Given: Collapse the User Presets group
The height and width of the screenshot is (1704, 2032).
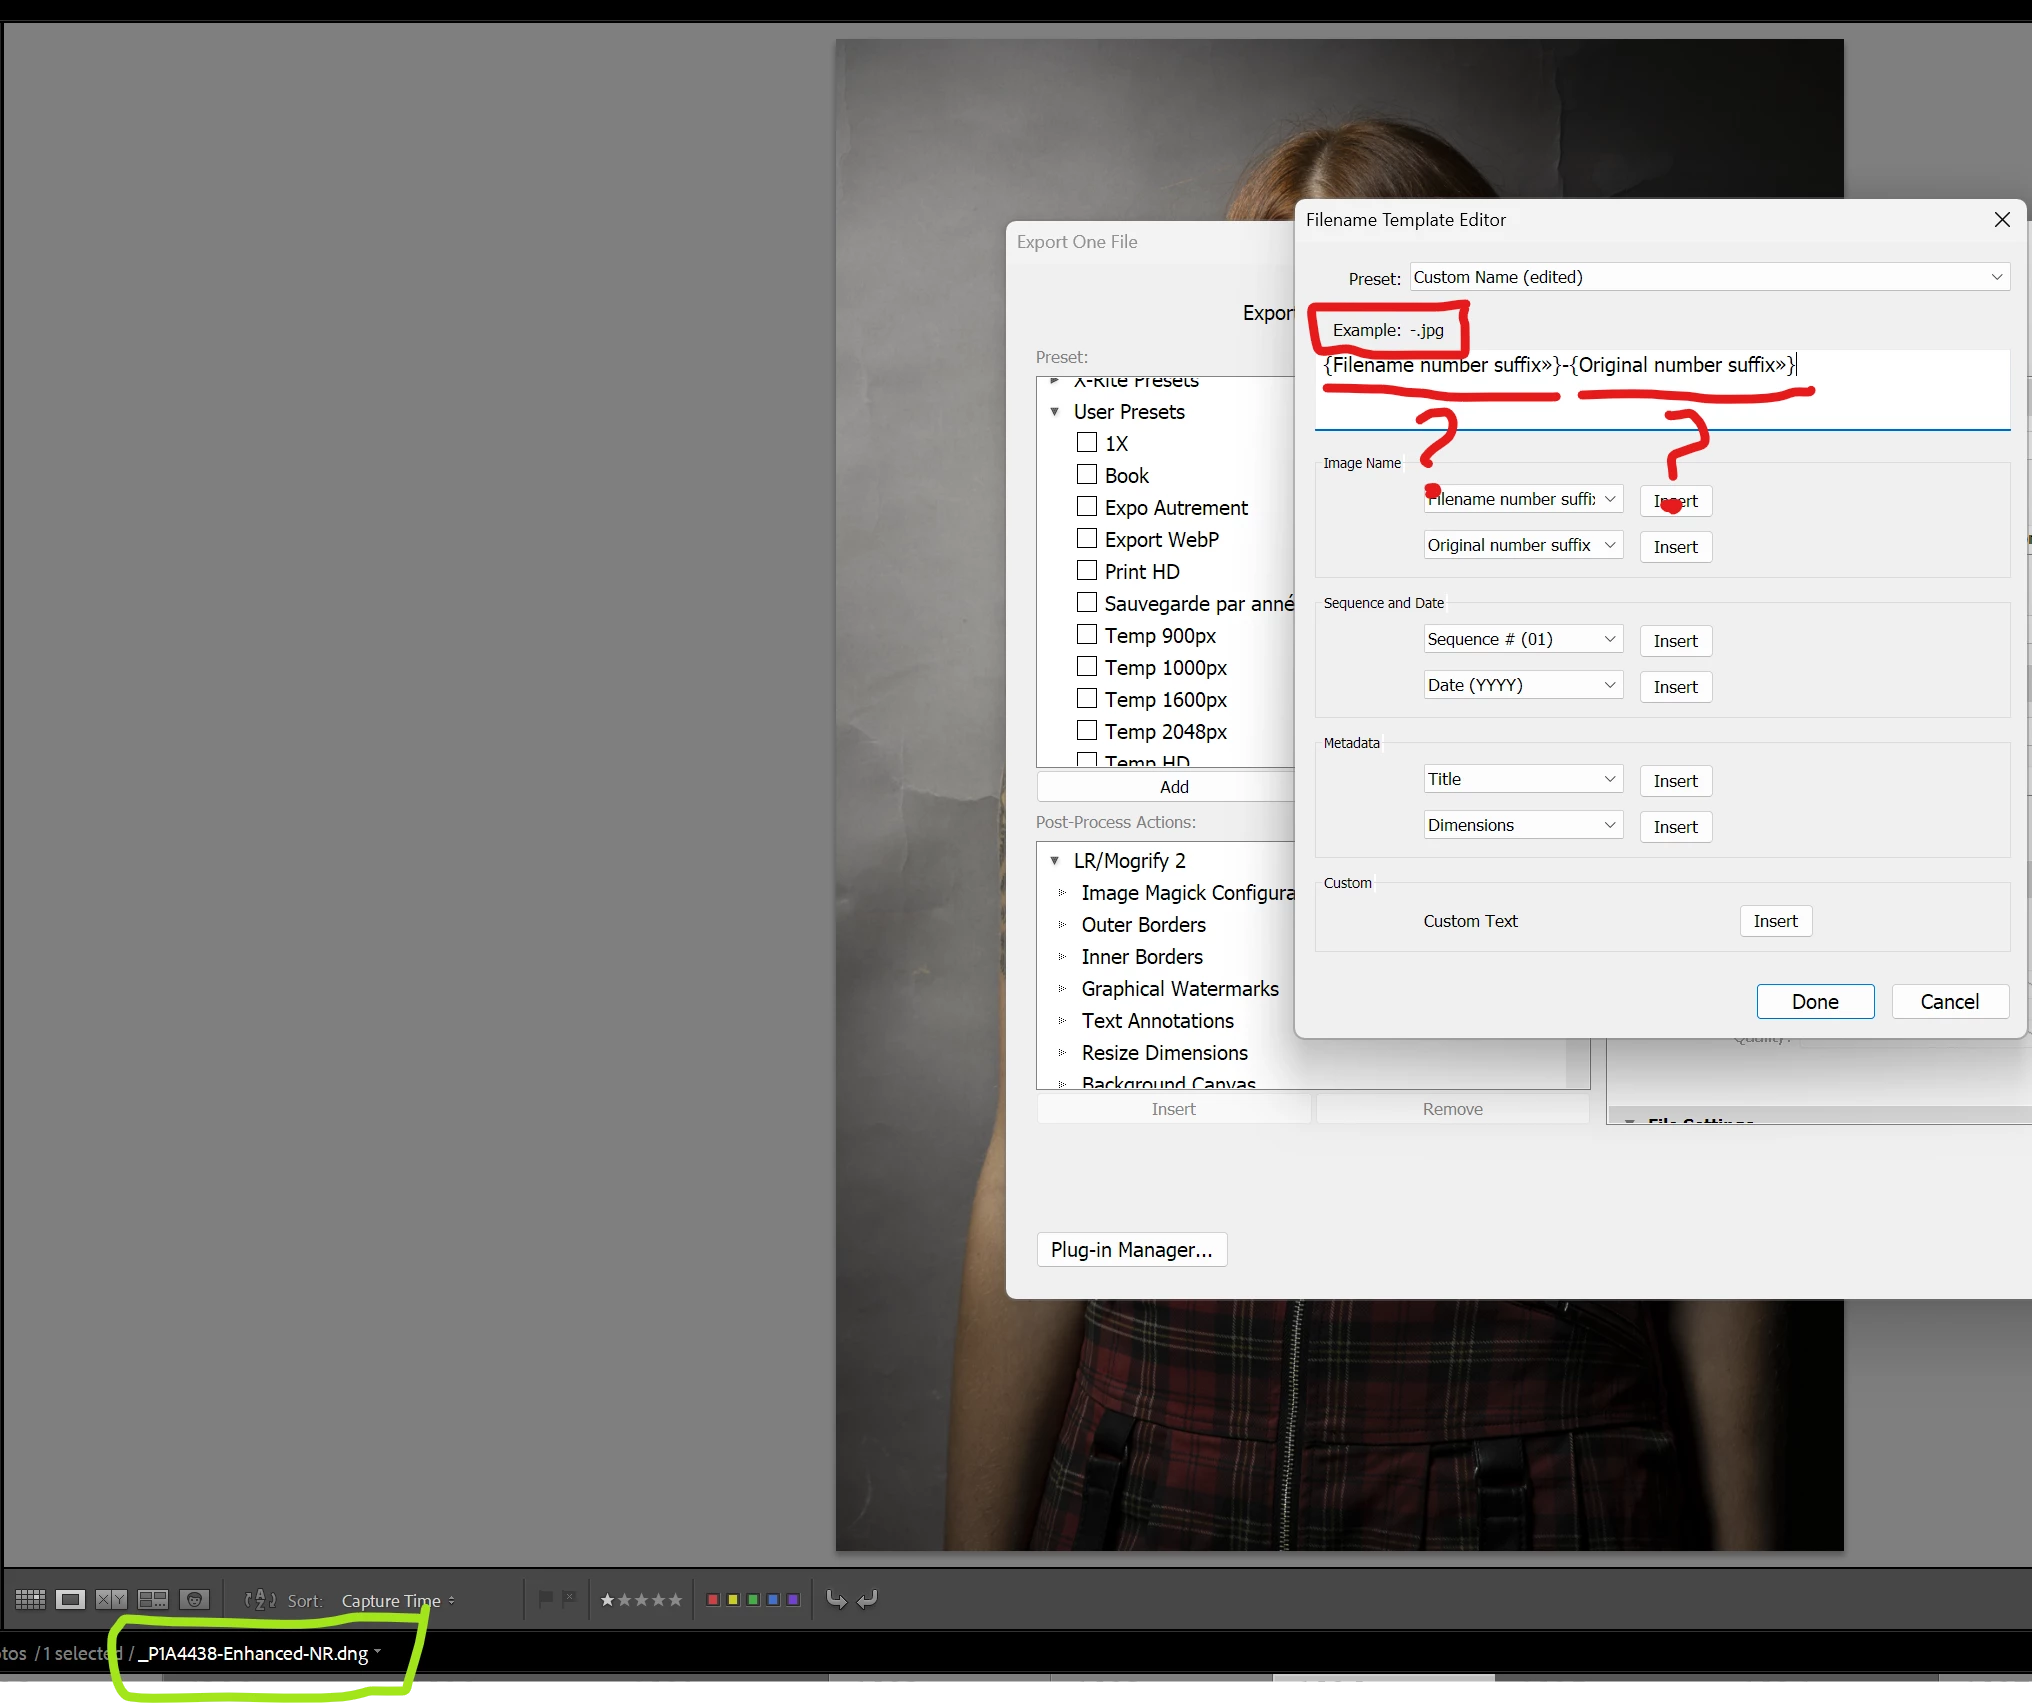Looking at the screenshot, I should 1054,411.
